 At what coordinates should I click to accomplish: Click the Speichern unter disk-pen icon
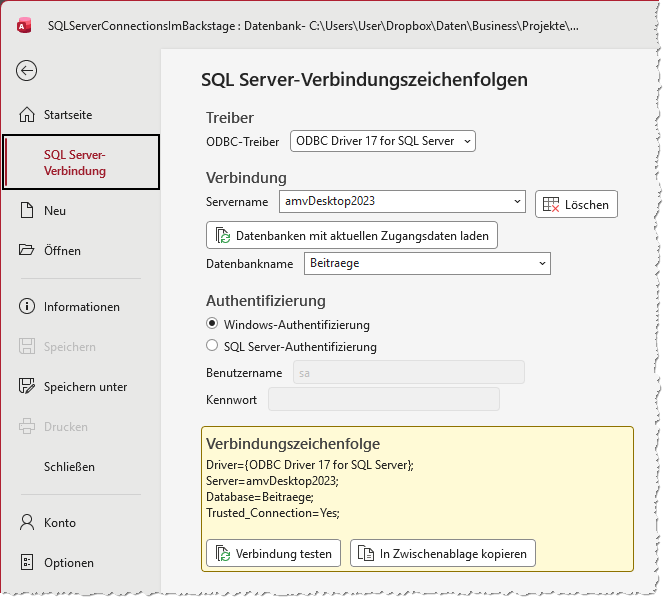(x=27, y=386)
